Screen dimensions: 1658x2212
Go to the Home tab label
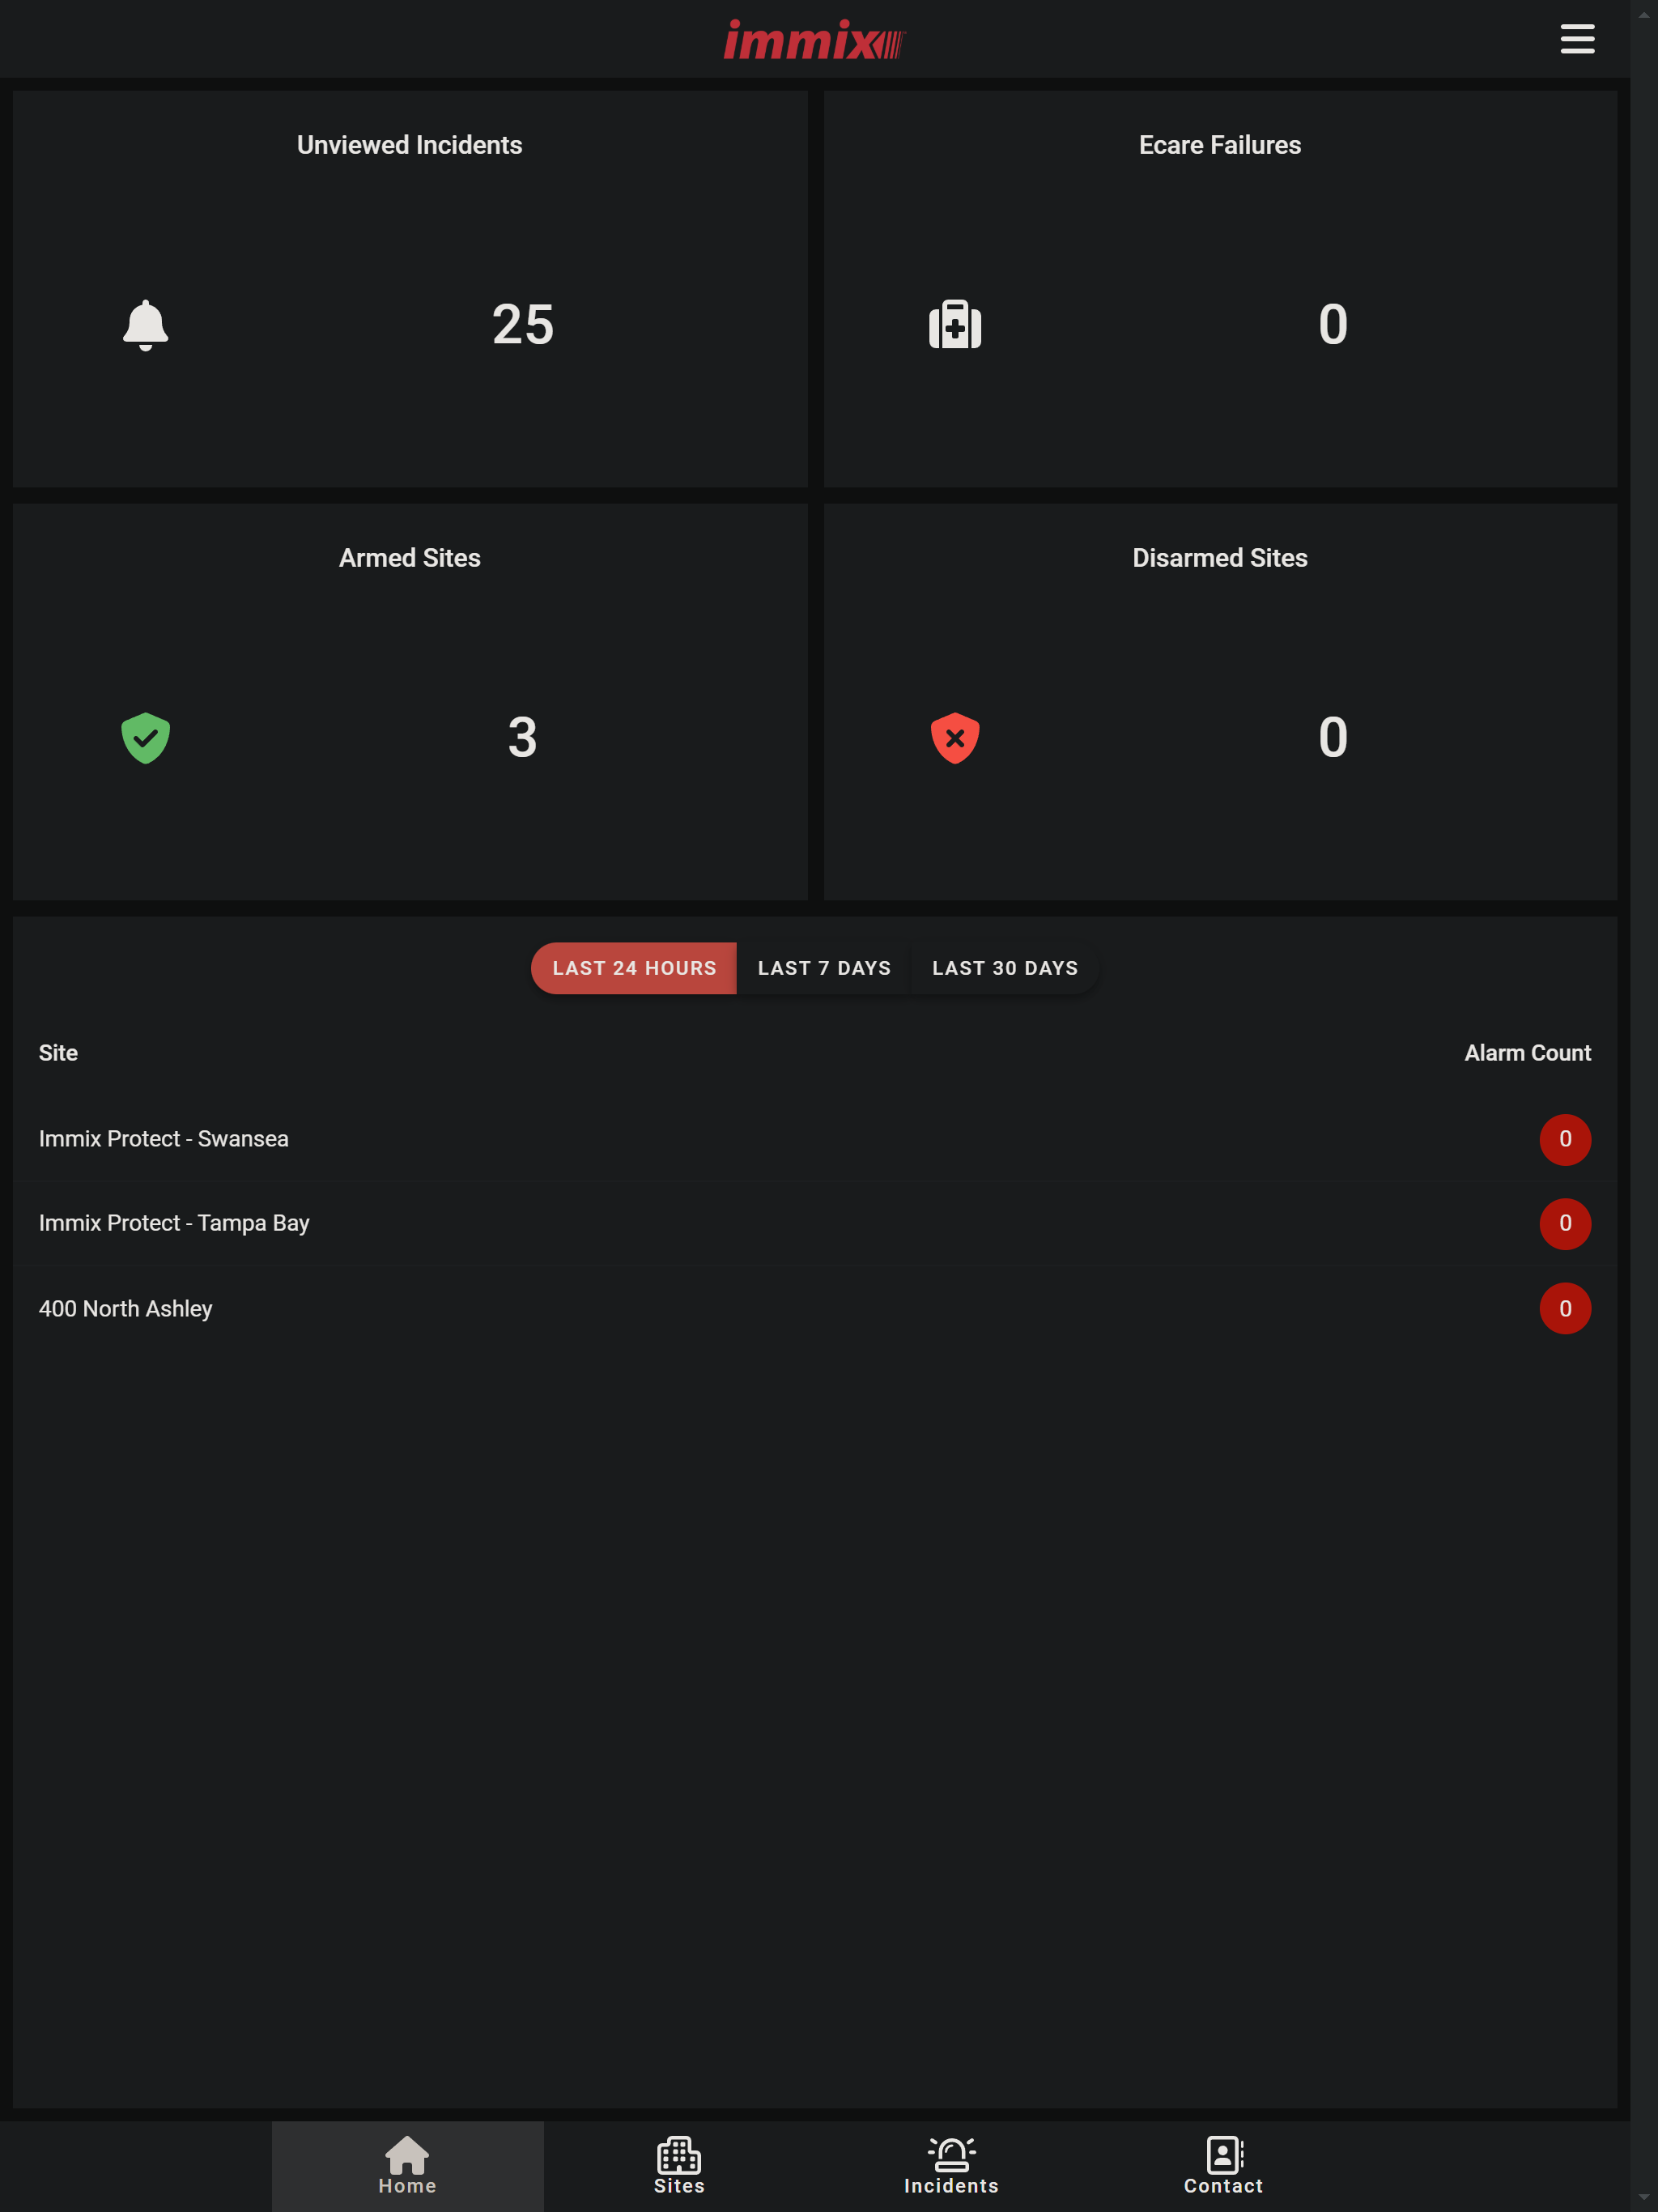[407, 2186]
